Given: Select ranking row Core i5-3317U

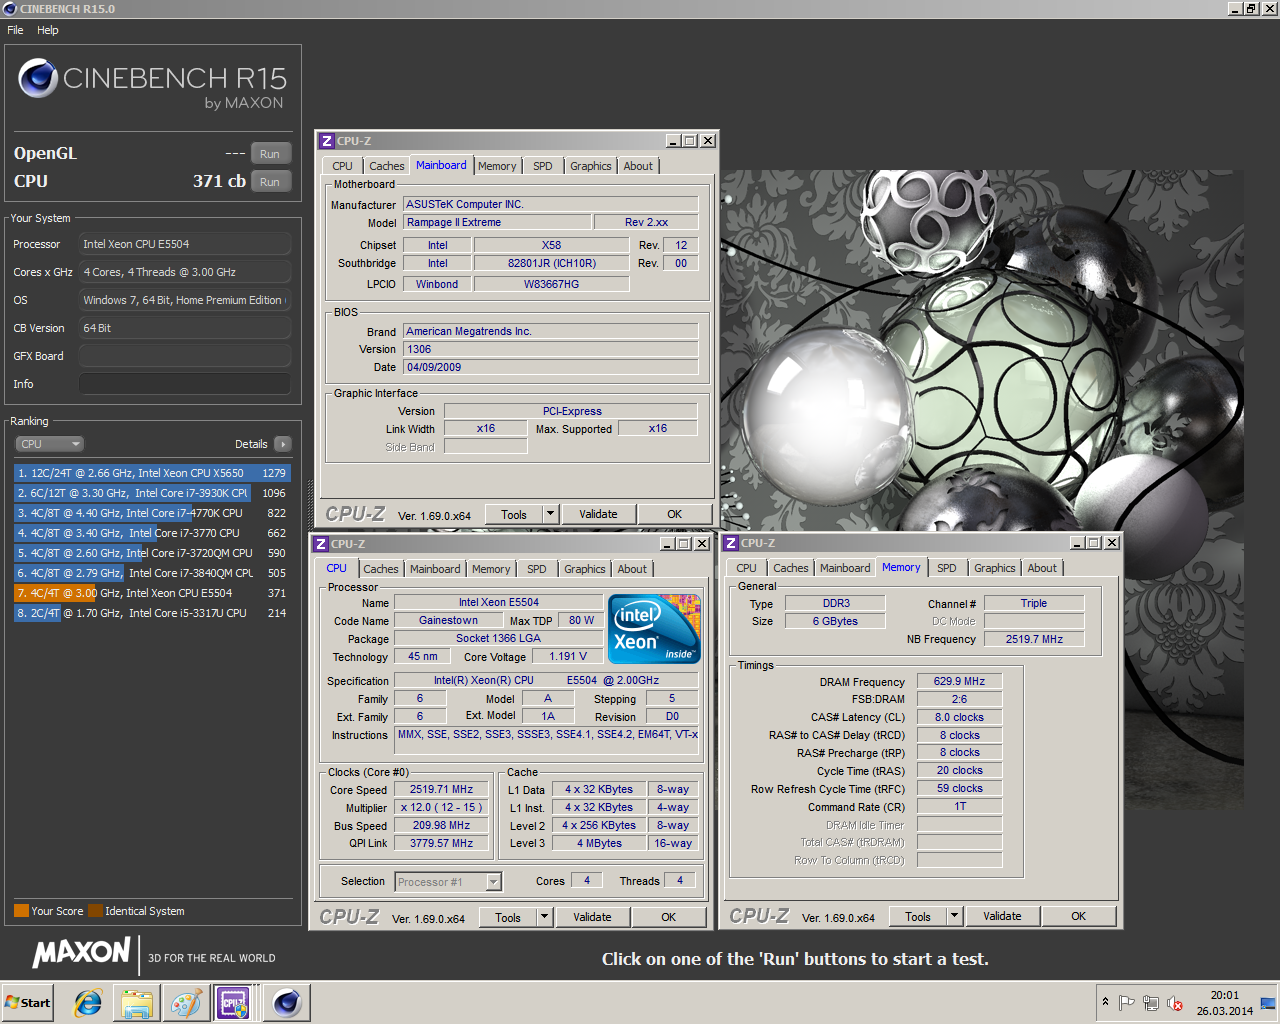Looking at the screenshot, I should tap(151, 613).
